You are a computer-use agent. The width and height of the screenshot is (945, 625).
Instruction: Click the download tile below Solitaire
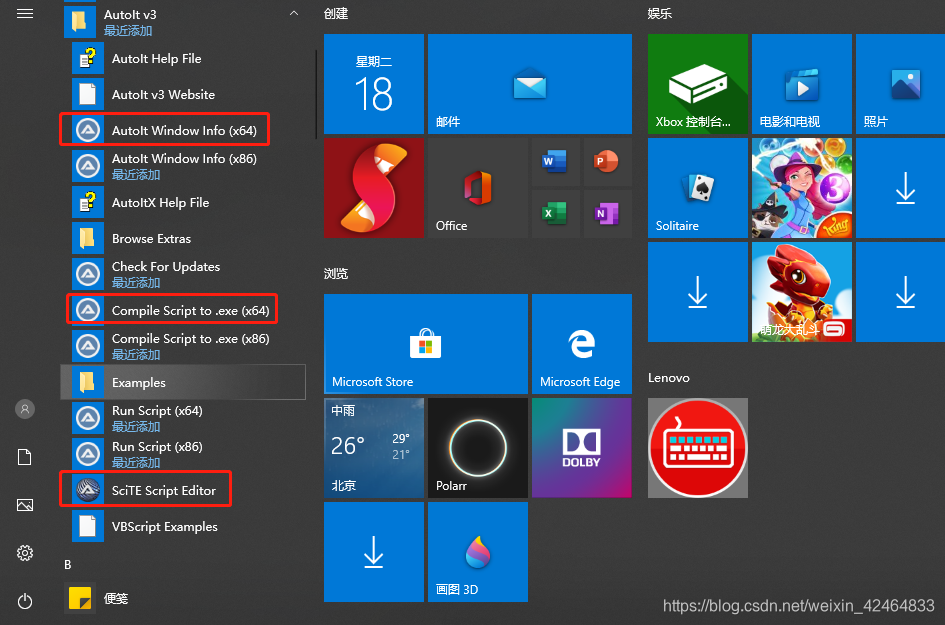[x=698, y=292]
